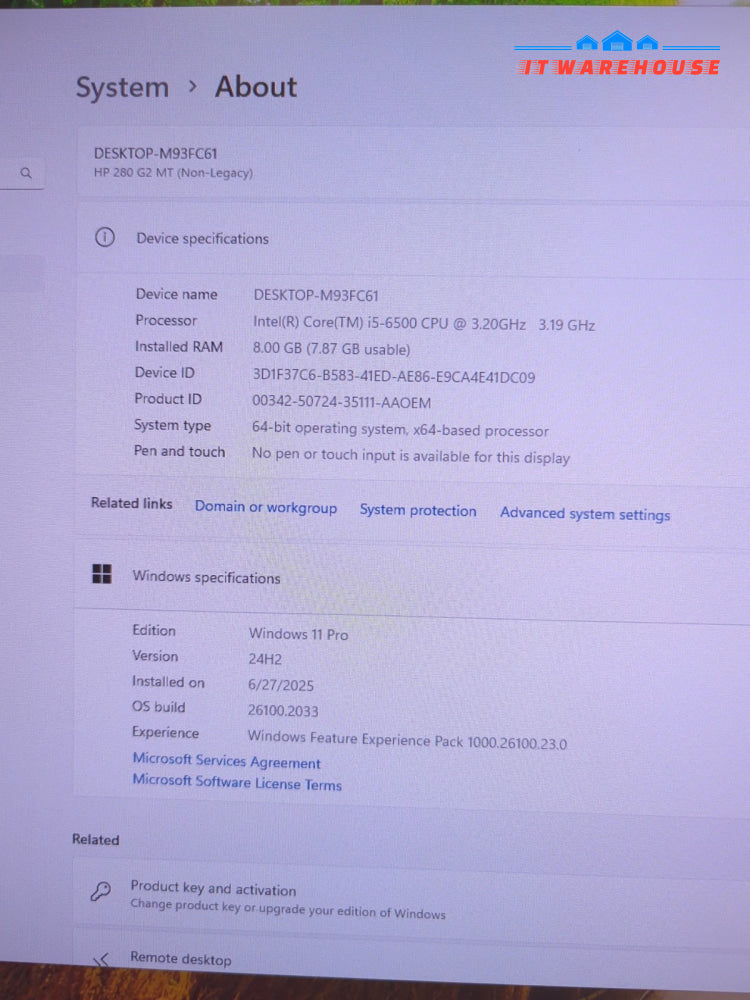This screenshot has height=1000, width=750.
Task: Select the DESKTOP-M93FC61 name in top card
Action: point(156,154)
